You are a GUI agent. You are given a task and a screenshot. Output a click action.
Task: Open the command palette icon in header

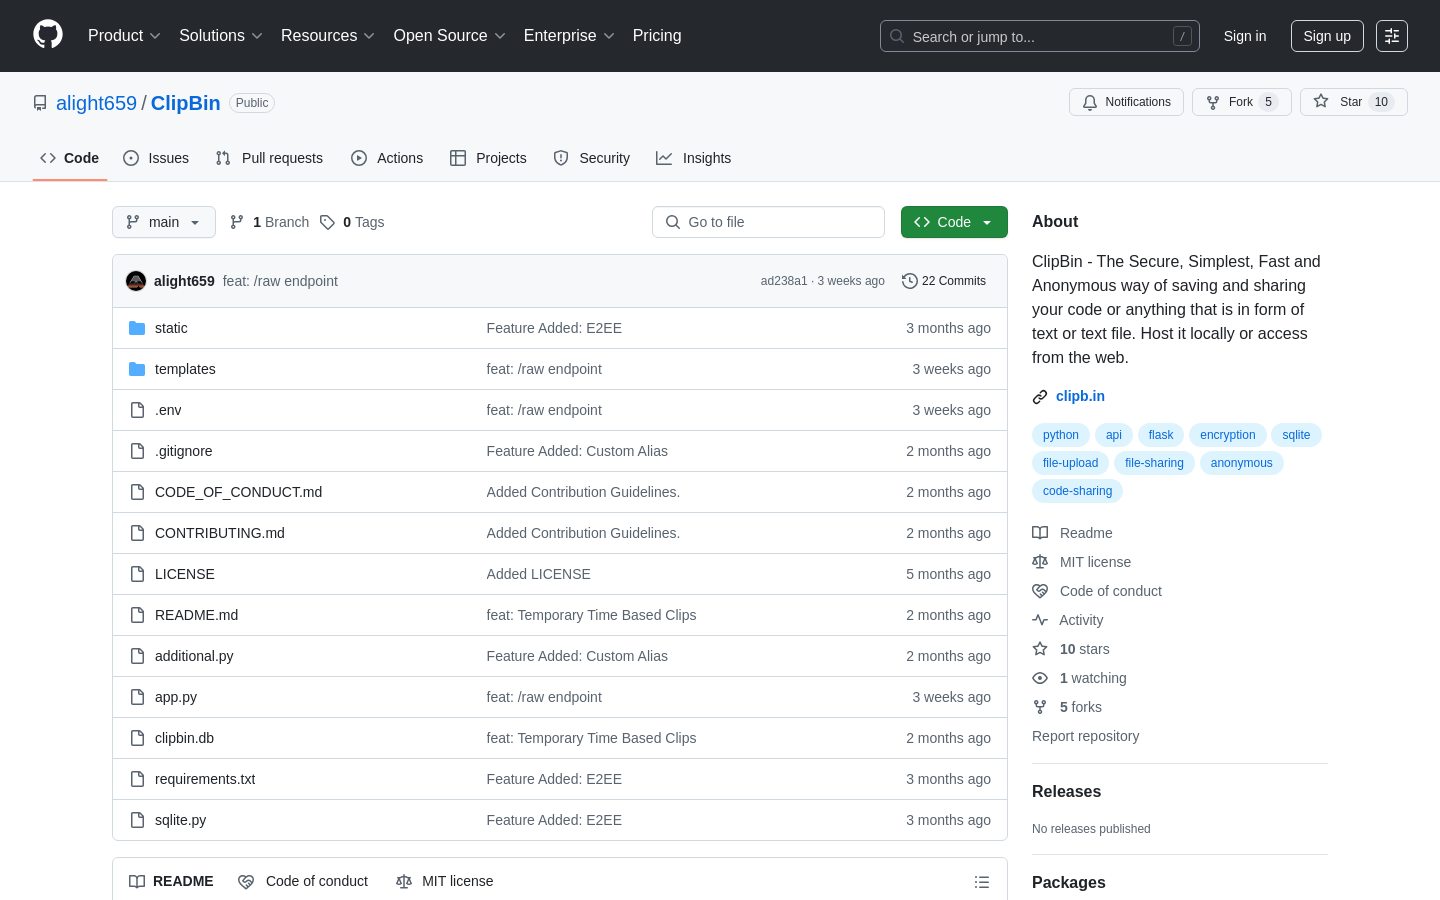click(1392, 36)
